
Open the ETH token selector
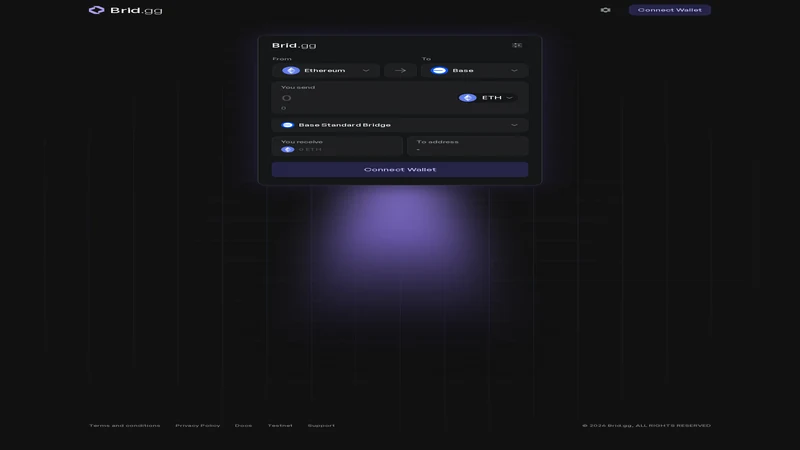click(x=486, y=97)
